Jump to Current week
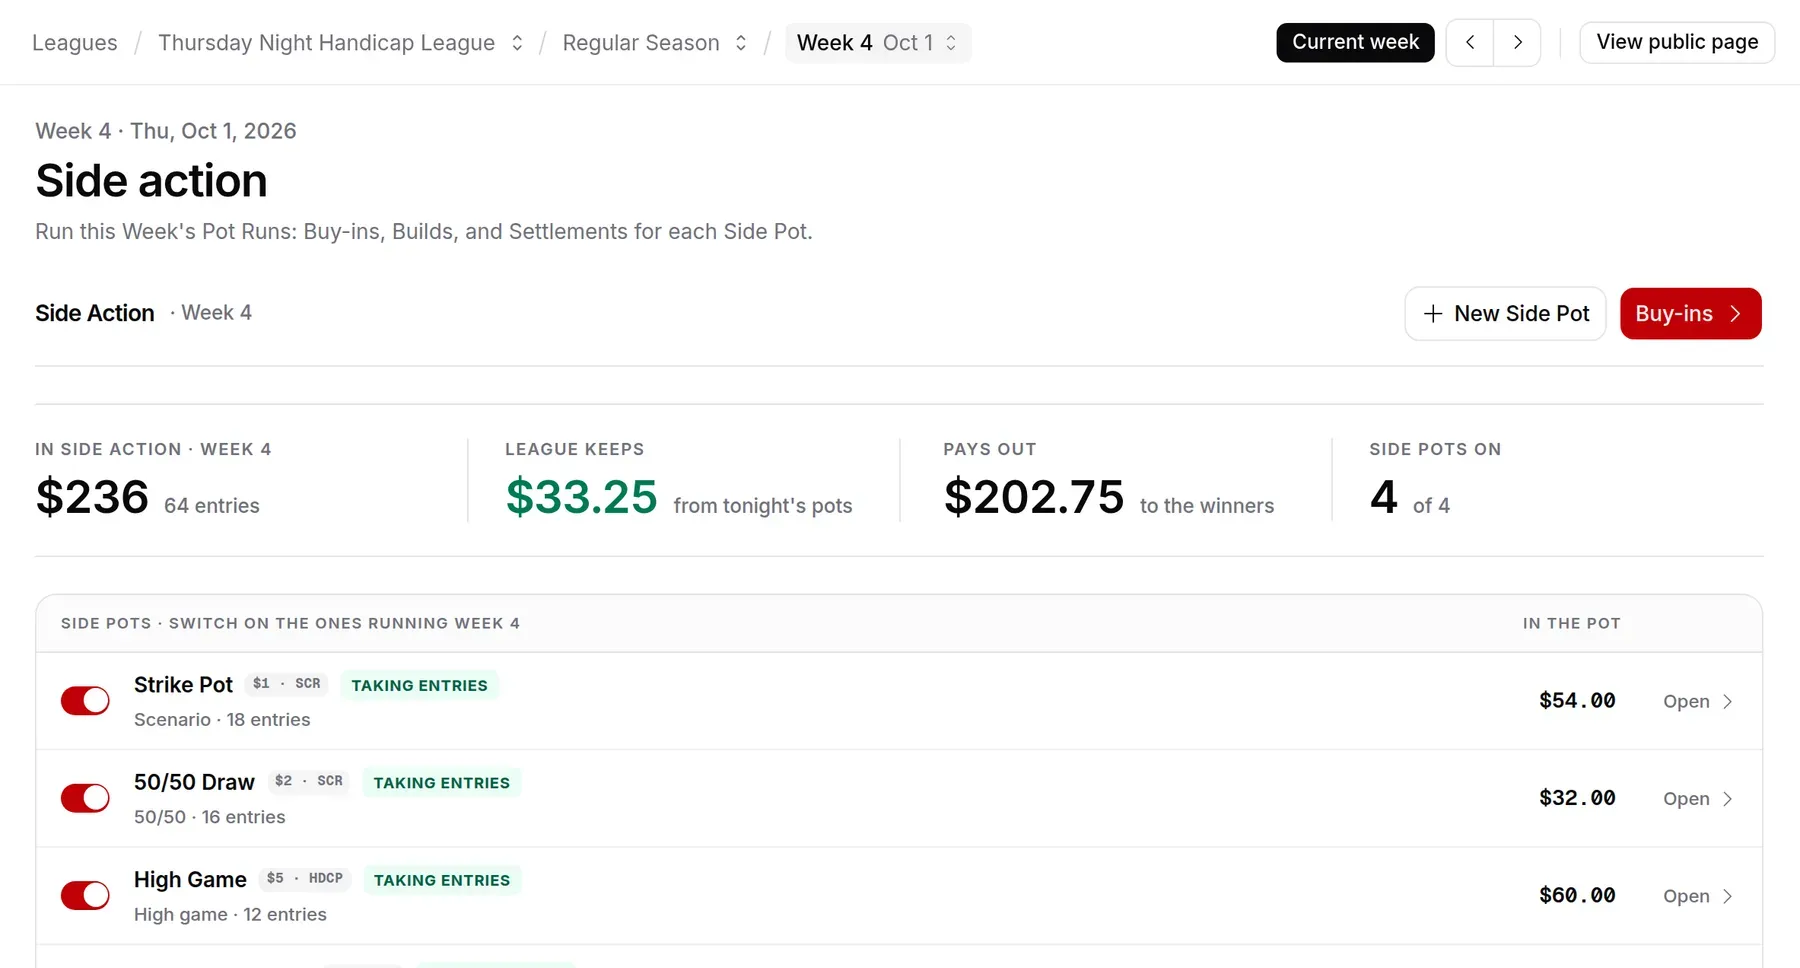The width and height of the screenshot is (1800, 968). tap(1355, 42)
